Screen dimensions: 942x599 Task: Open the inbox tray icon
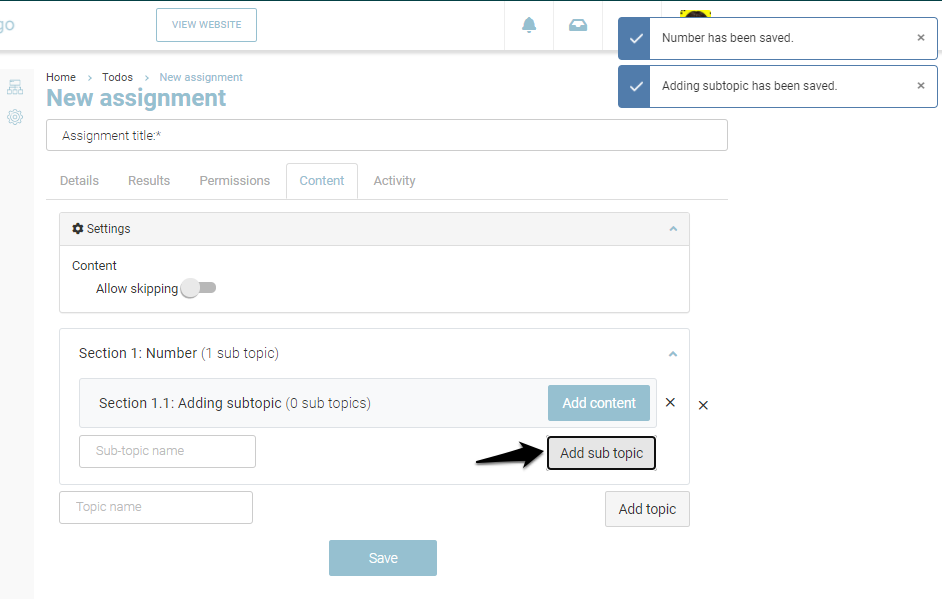click(578, 25)
